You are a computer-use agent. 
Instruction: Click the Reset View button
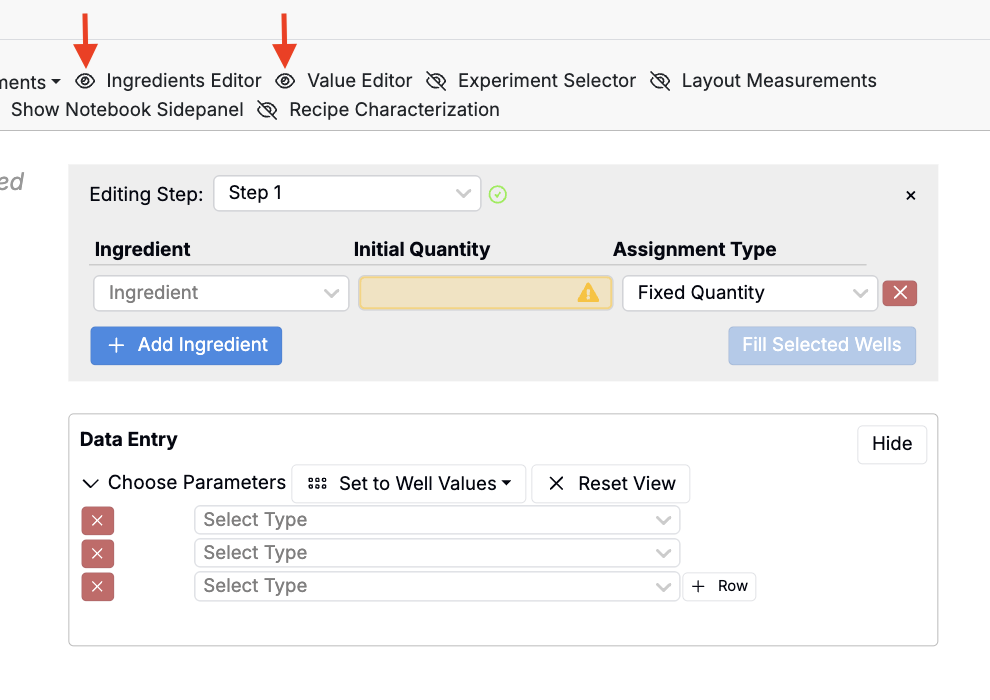611,484
